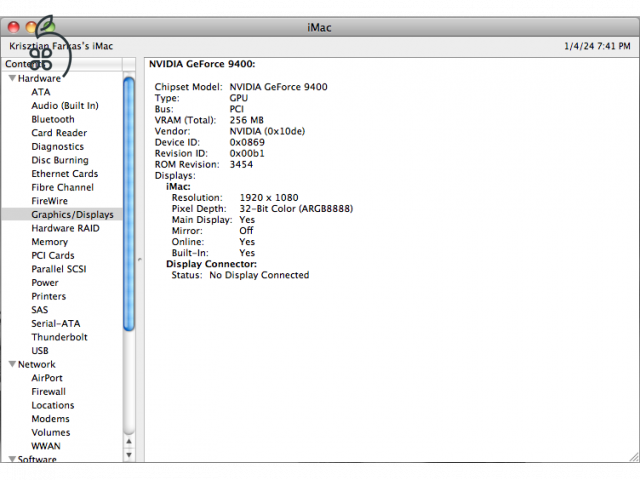Click the No Display Connected status
Viewport: 640px width, 480px height.
pos(259,275)
